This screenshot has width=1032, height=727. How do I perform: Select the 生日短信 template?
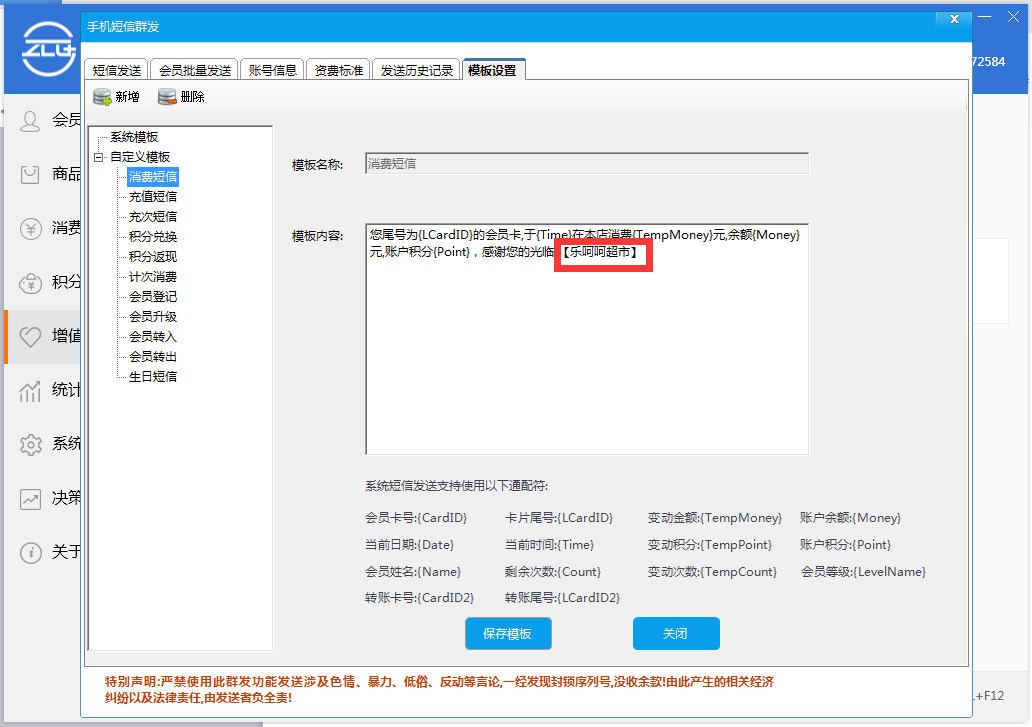(153, 375)
